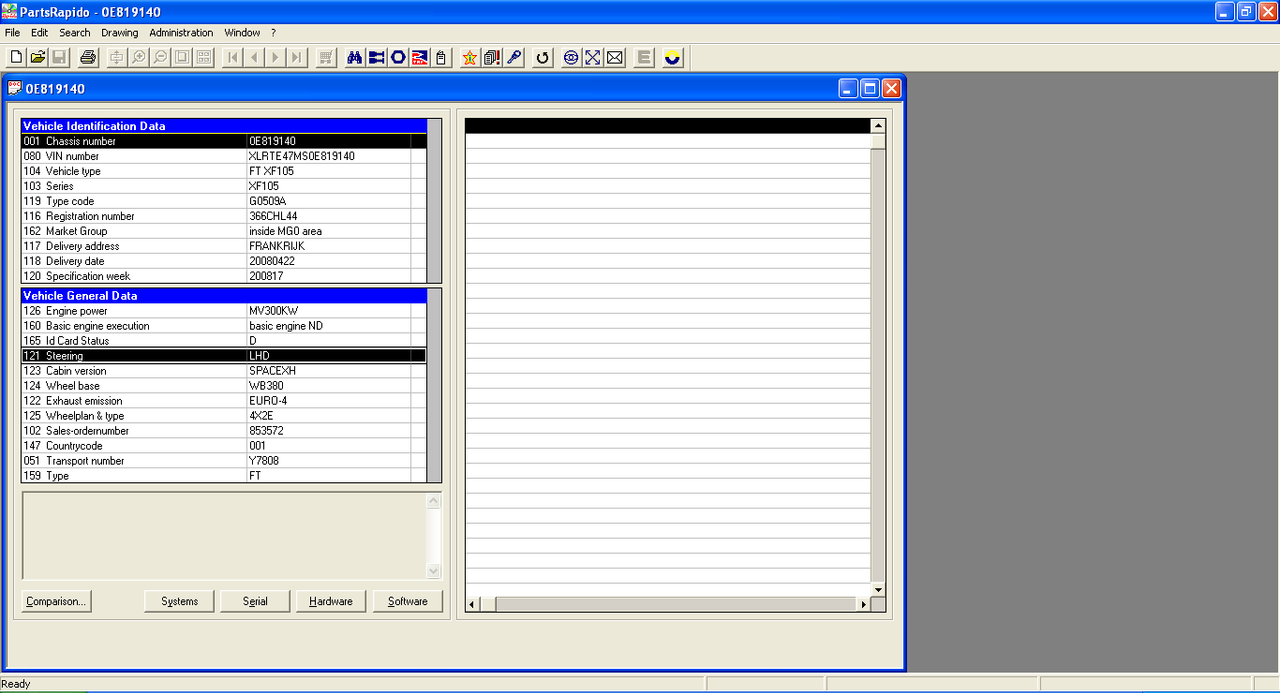Click the star favorites toolbar icon

tap(470, 58)
